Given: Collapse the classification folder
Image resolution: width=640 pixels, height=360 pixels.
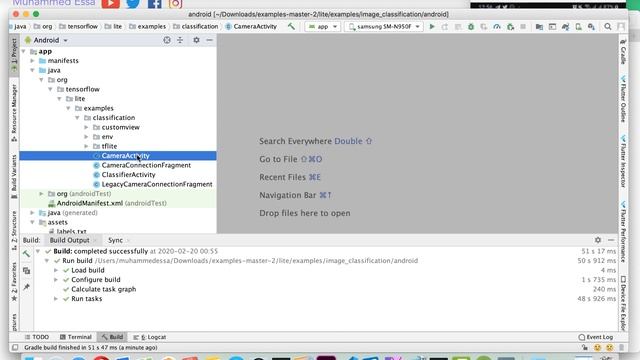Looking at the screenshot, I should coord(77,118).
